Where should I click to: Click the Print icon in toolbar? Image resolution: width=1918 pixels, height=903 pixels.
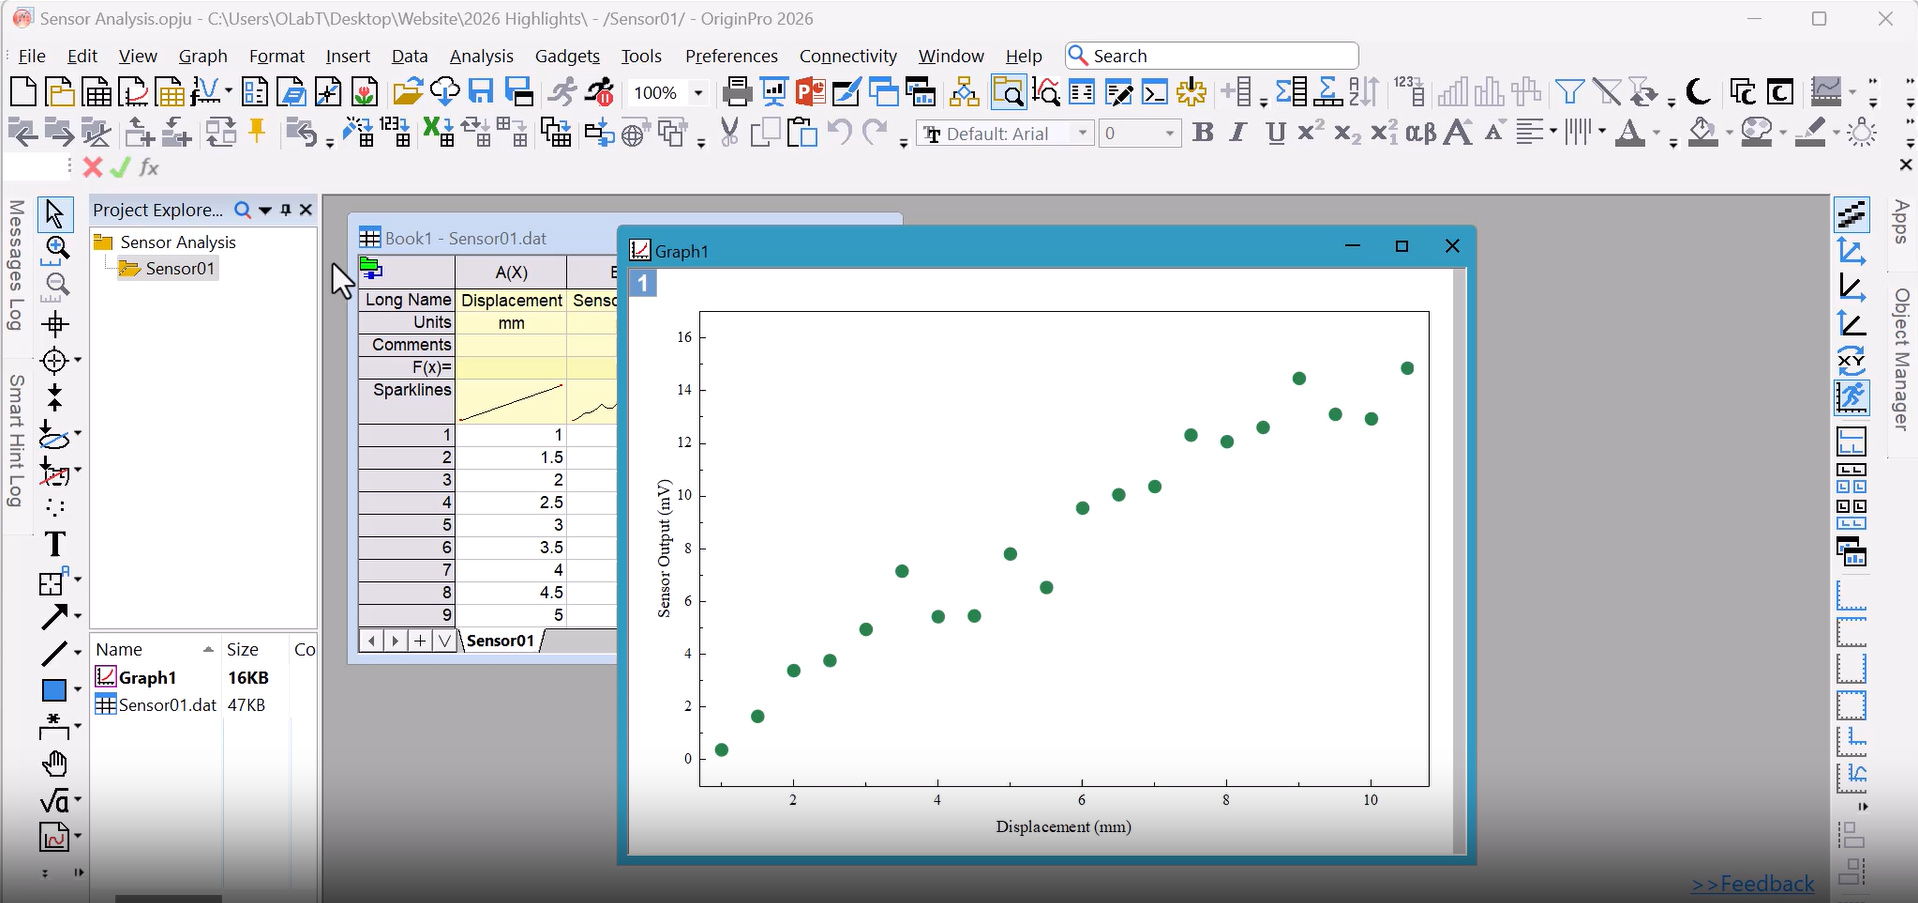pyautogui.click(x=737, y=93)
